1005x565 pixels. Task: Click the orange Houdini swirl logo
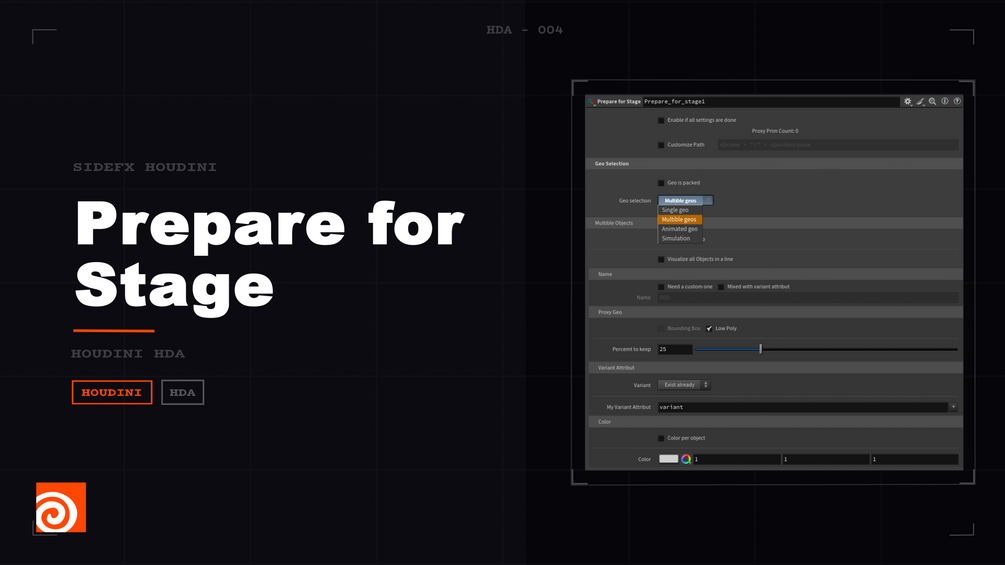coord(61,507)
